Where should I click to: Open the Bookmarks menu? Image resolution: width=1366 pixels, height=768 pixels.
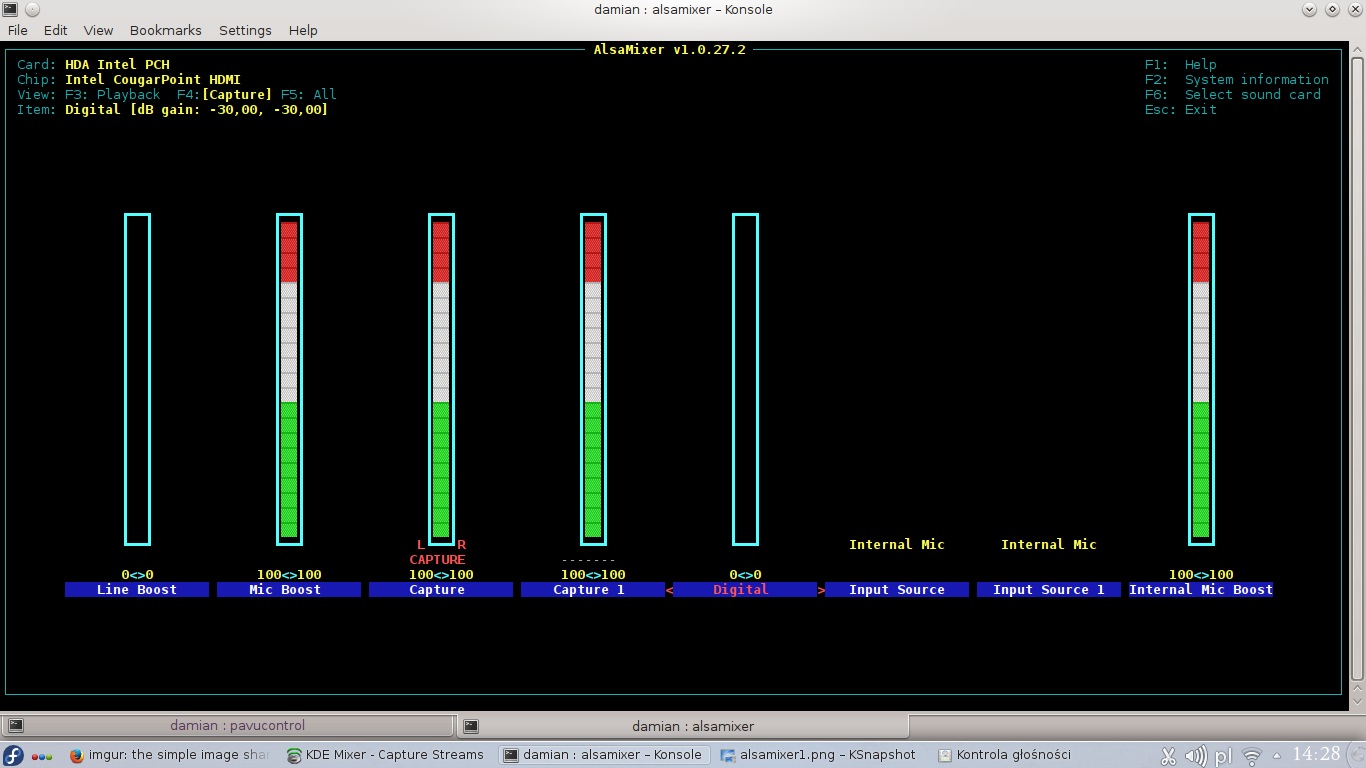(165, 30)
